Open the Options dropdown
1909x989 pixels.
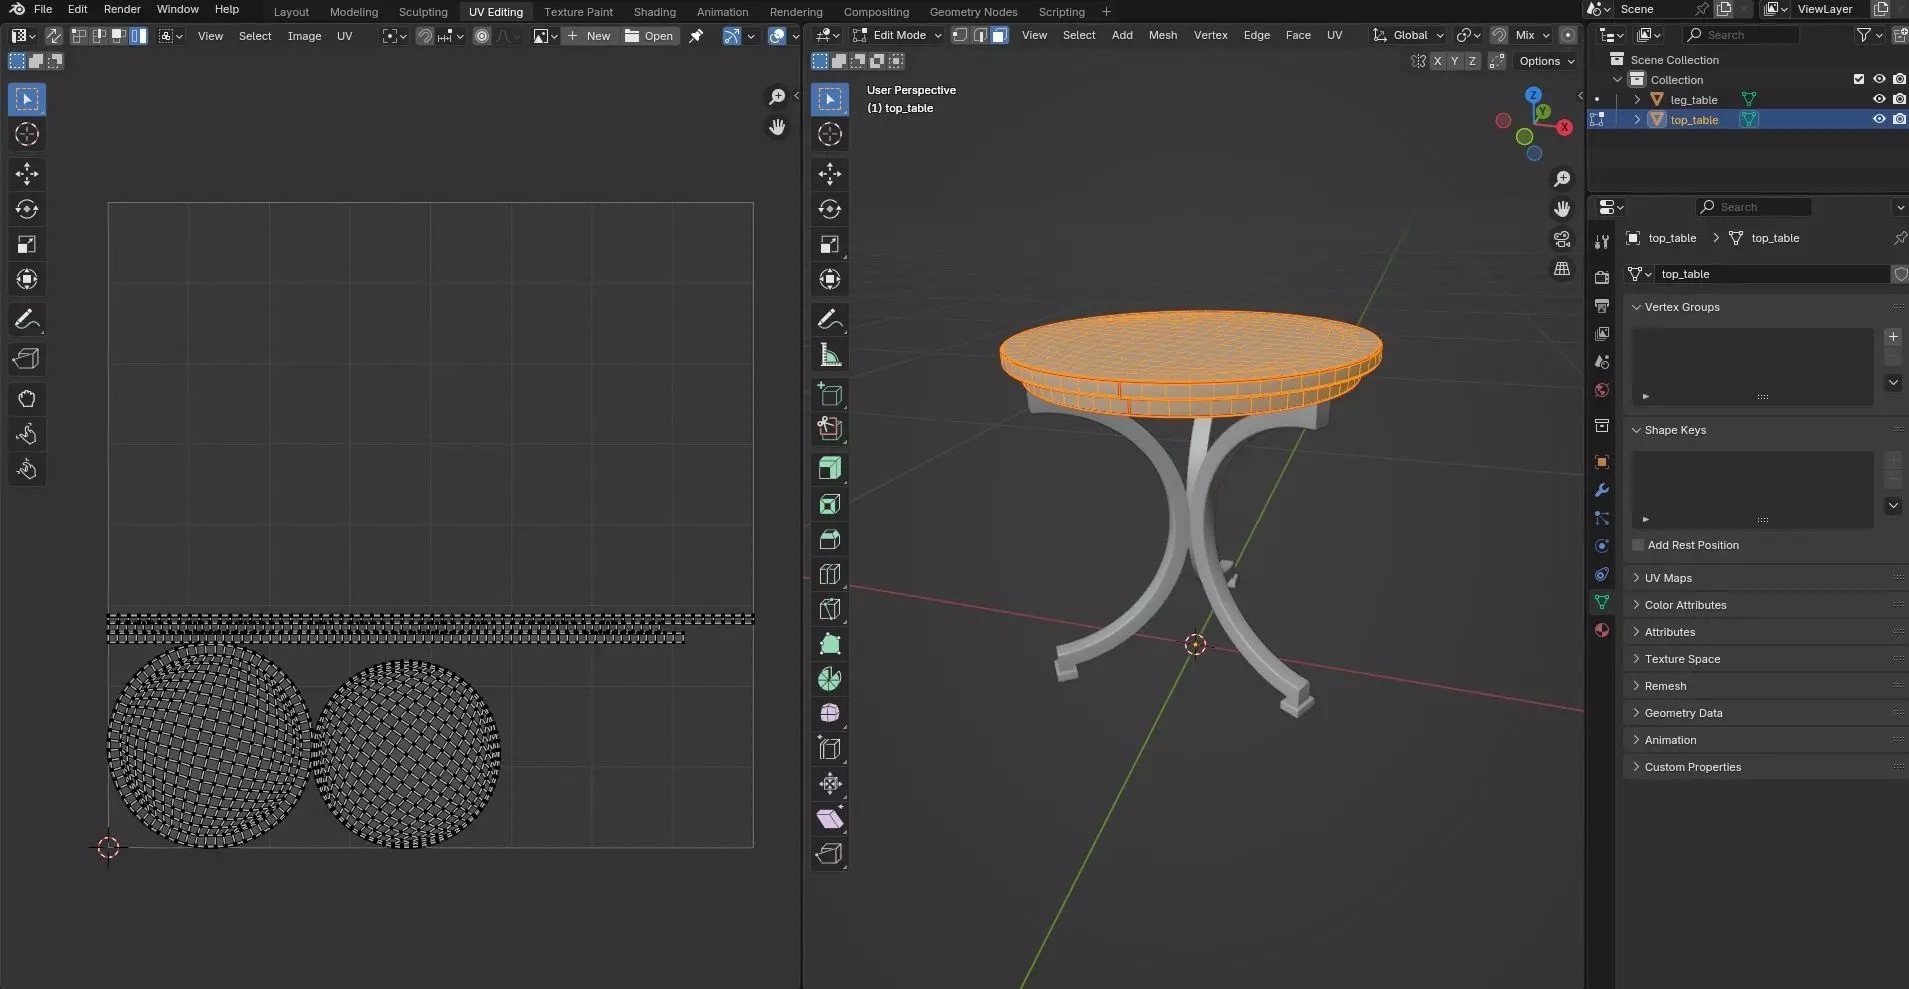[1546, 61]
